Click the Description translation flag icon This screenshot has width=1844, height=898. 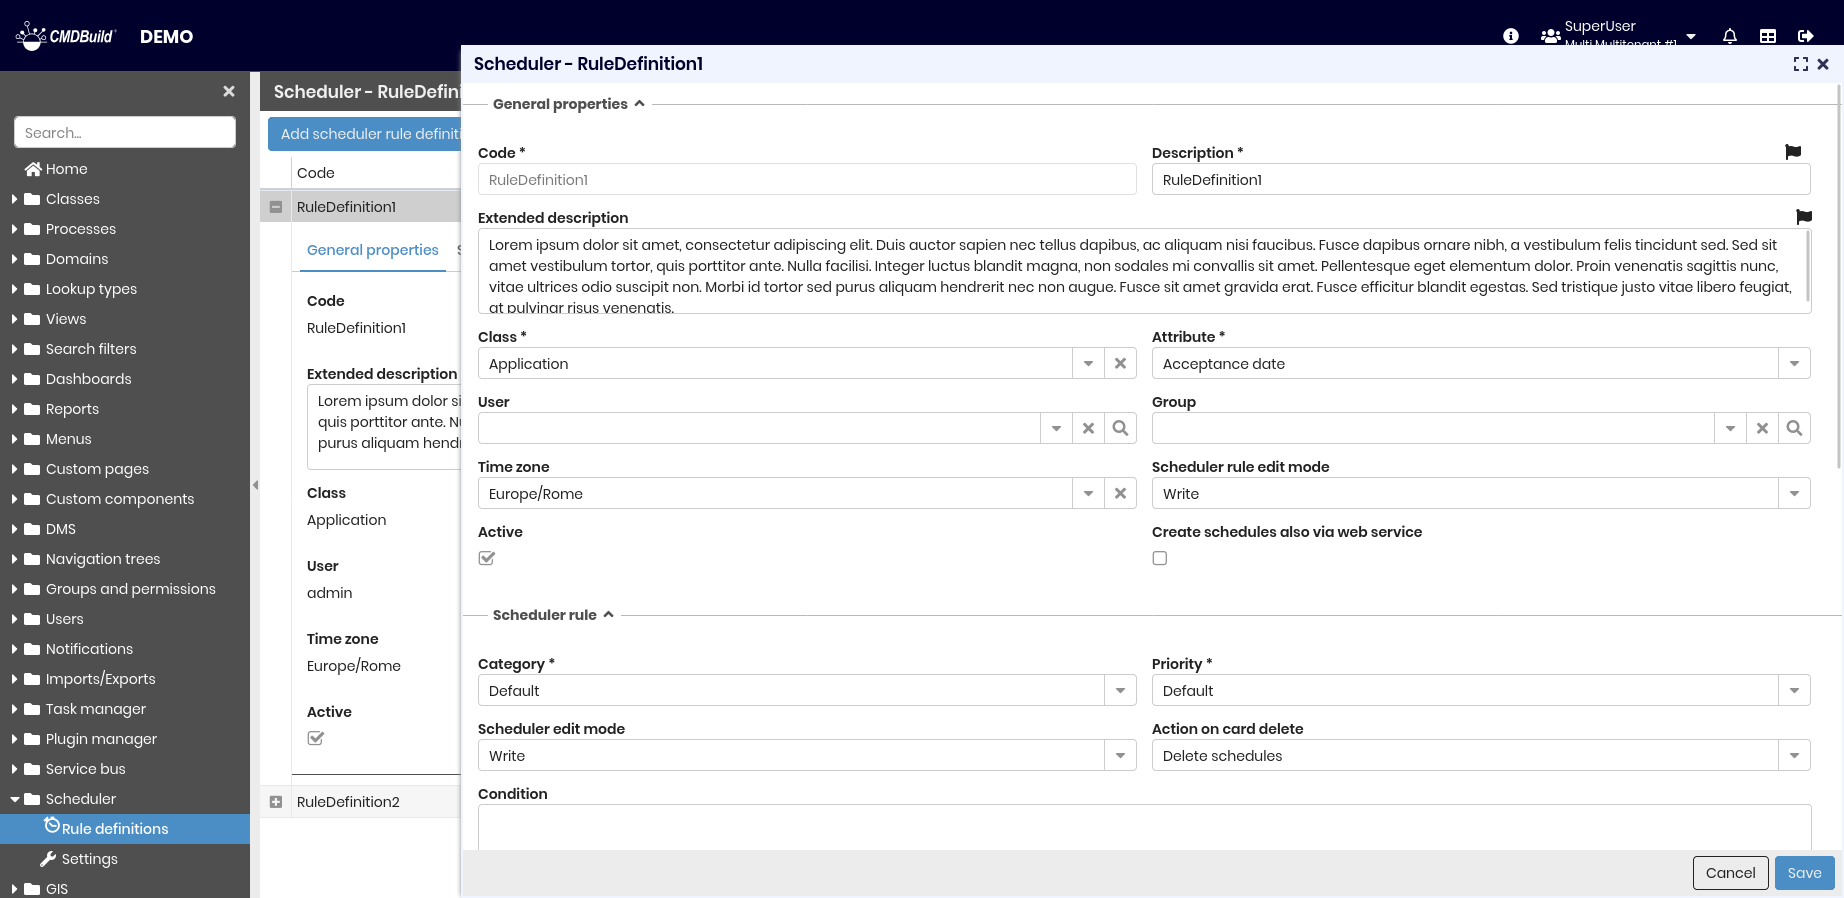(1793, 152)
